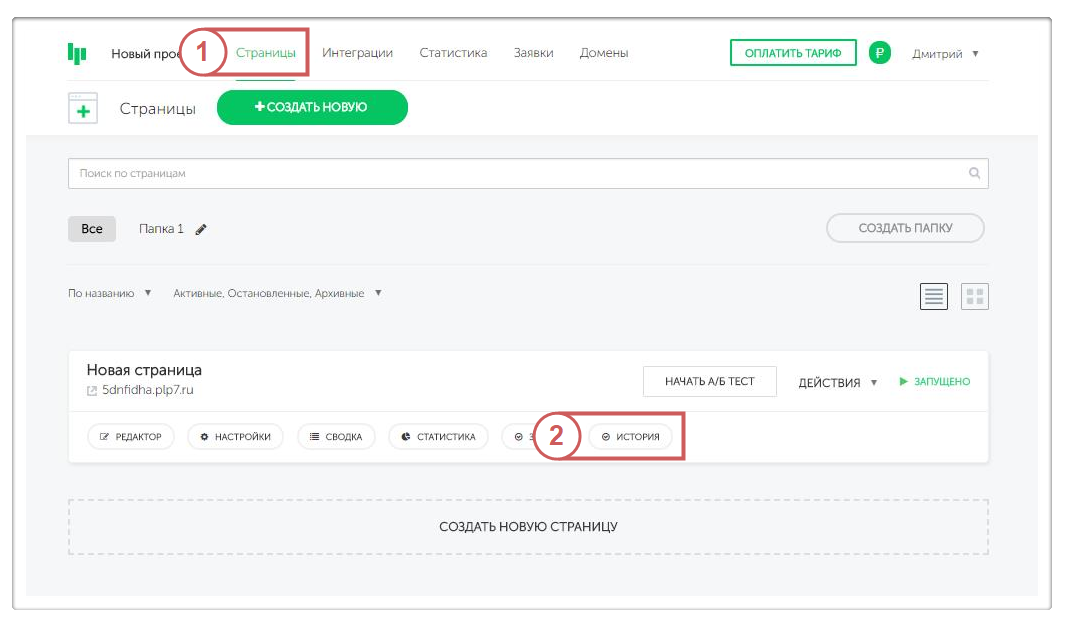Expand the По названию sort dropdown
Viewport: 1067px width, 622px height.
[109, 293]
